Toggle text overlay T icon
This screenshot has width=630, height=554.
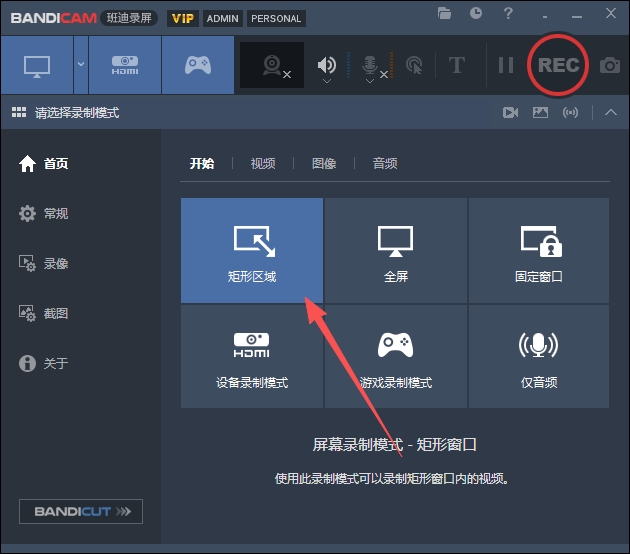457,65
